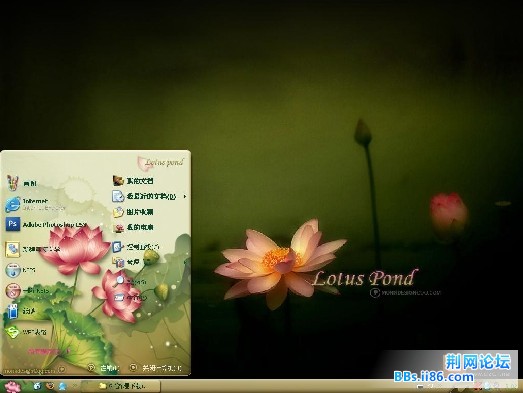Image resolution: width=523 pixels, height=393 pixels.
Task: Click the Log Off button
Action: [x=103, y=368]
